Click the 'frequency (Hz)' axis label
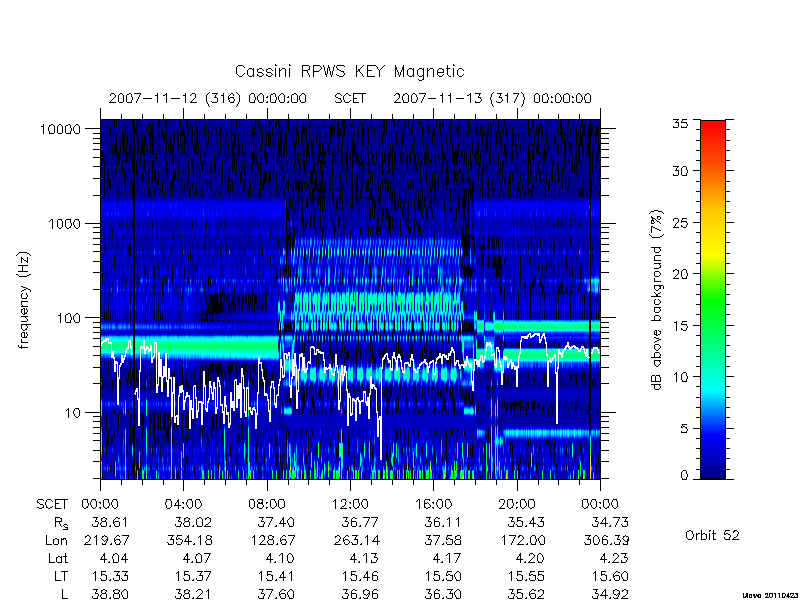This screenshot has width=800, height=600. [x=24, y=300]
